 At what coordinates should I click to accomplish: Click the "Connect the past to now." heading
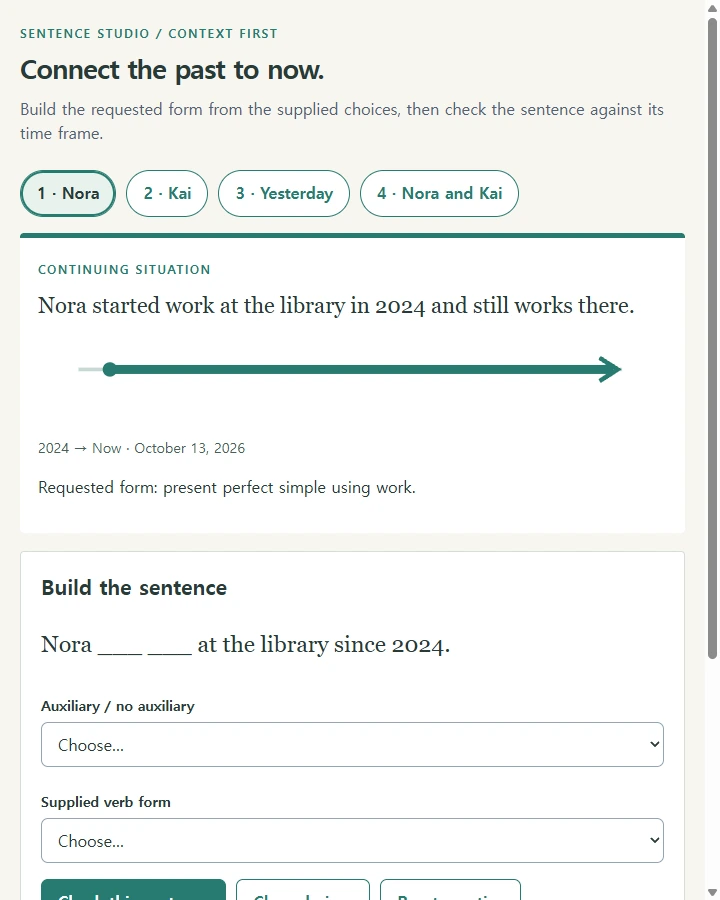point(172,70)
